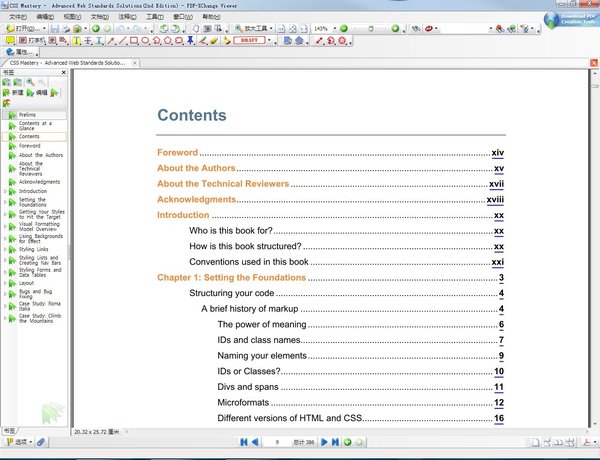
Task: Expand the Bugs and Bug Fixing bookmark
Action: coord(5,294)
